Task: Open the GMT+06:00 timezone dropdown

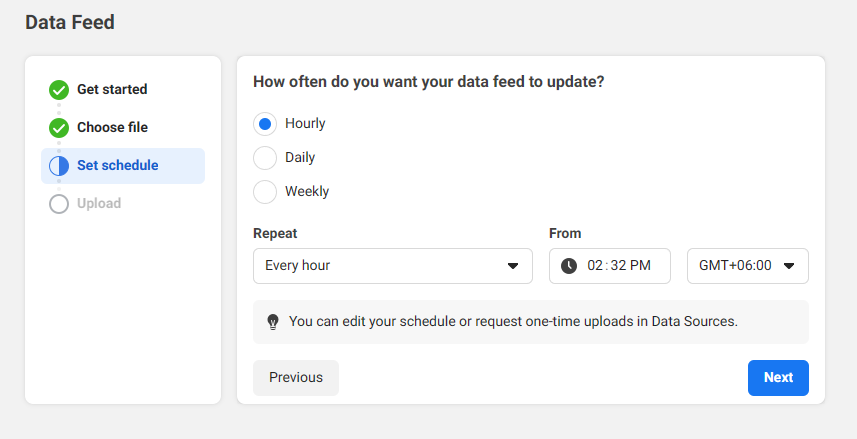Action: pos(747,266)
